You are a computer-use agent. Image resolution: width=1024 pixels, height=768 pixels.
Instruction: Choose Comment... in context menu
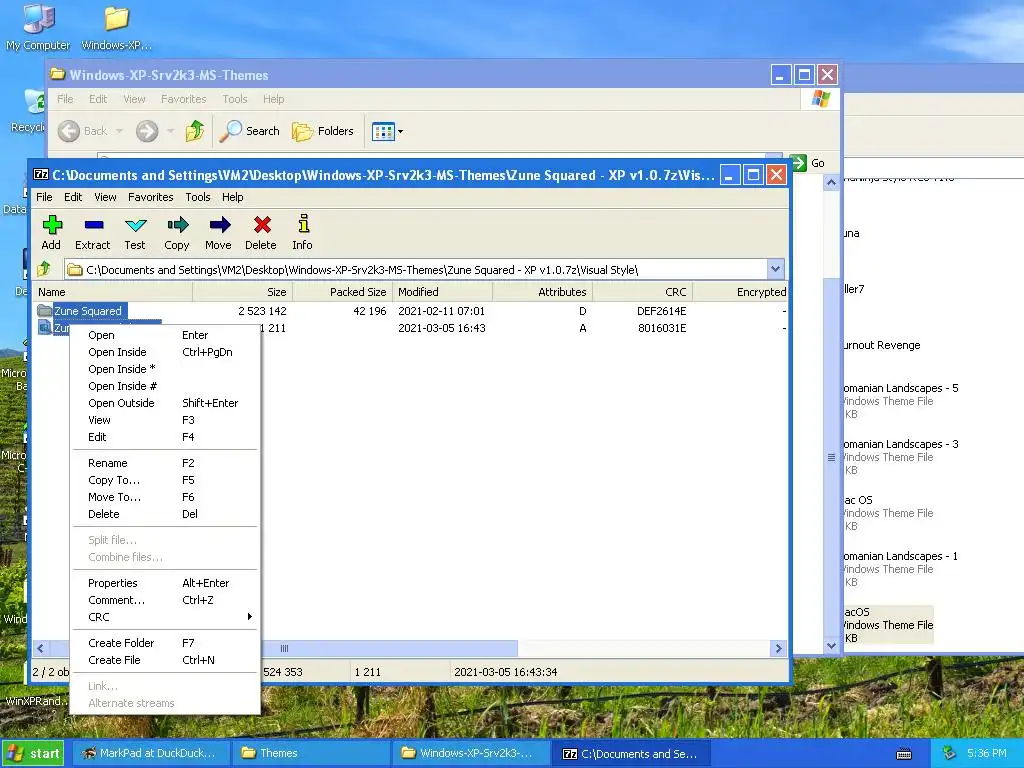tap(165, 600)
